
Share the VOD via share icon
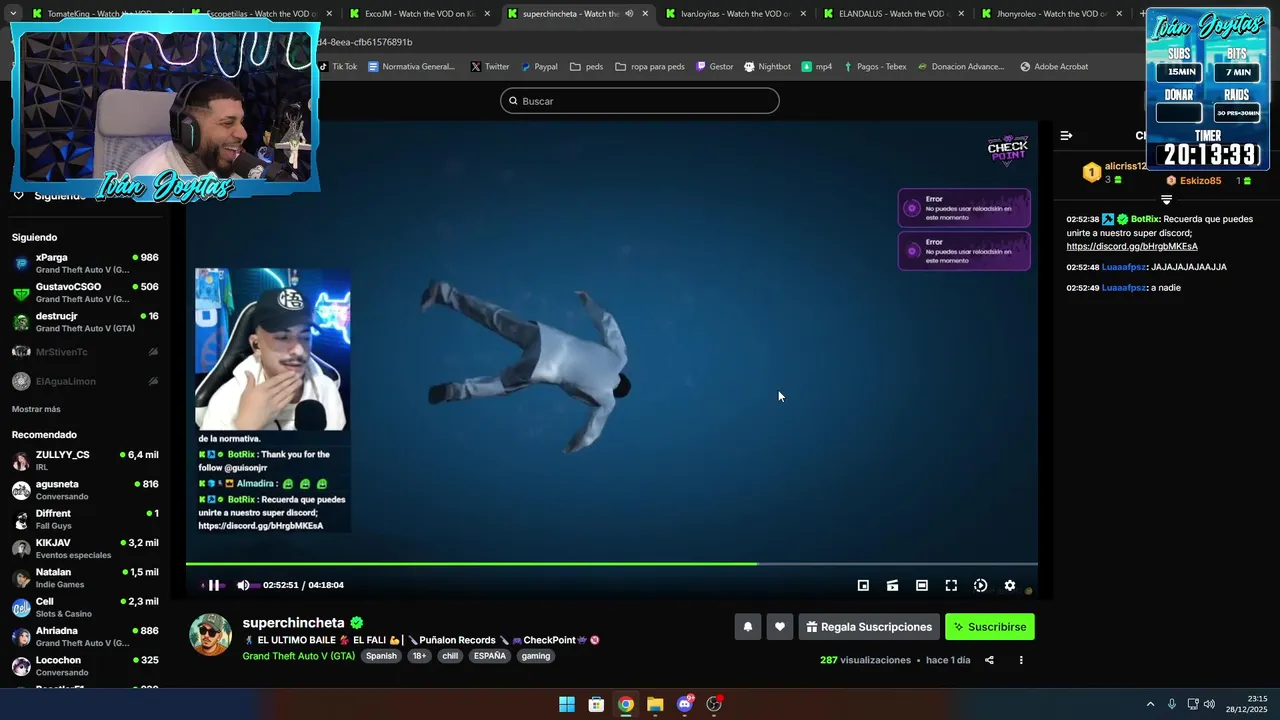coord(989,660)
